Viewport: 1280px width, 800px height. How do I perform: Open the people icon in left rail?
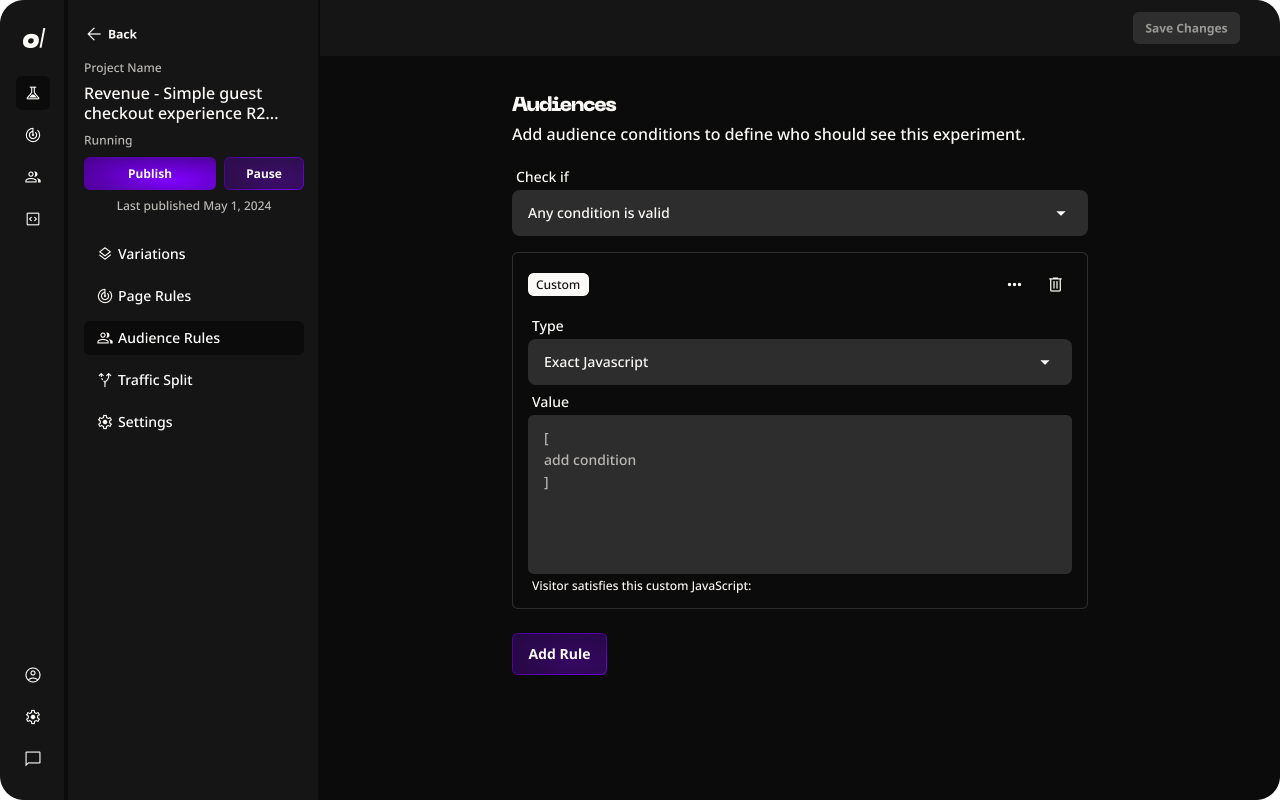[x=33, y=177]
